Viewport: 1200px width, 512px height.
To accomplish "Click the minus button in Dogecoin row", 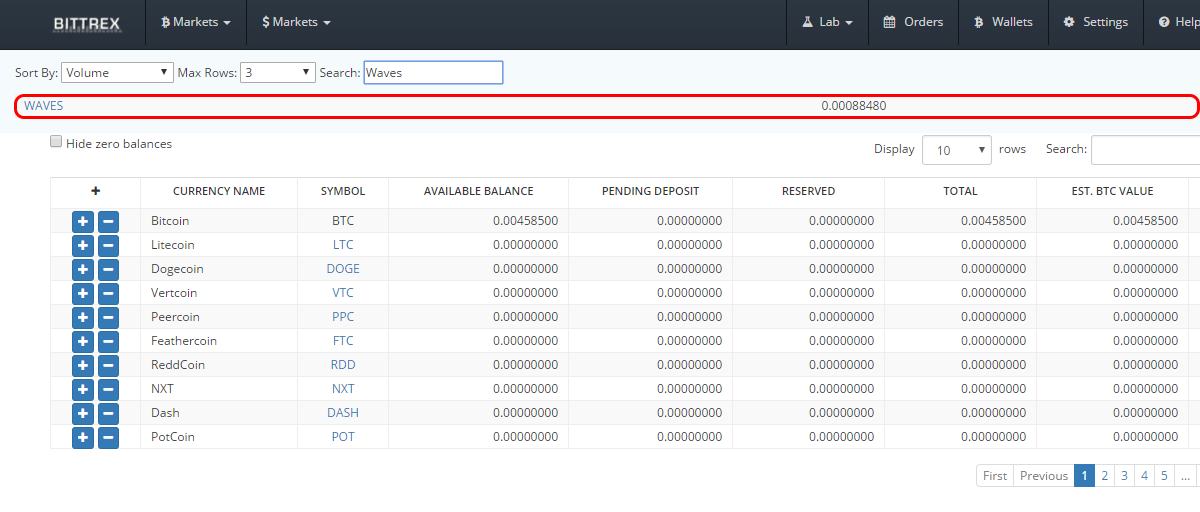I will 108,269.
